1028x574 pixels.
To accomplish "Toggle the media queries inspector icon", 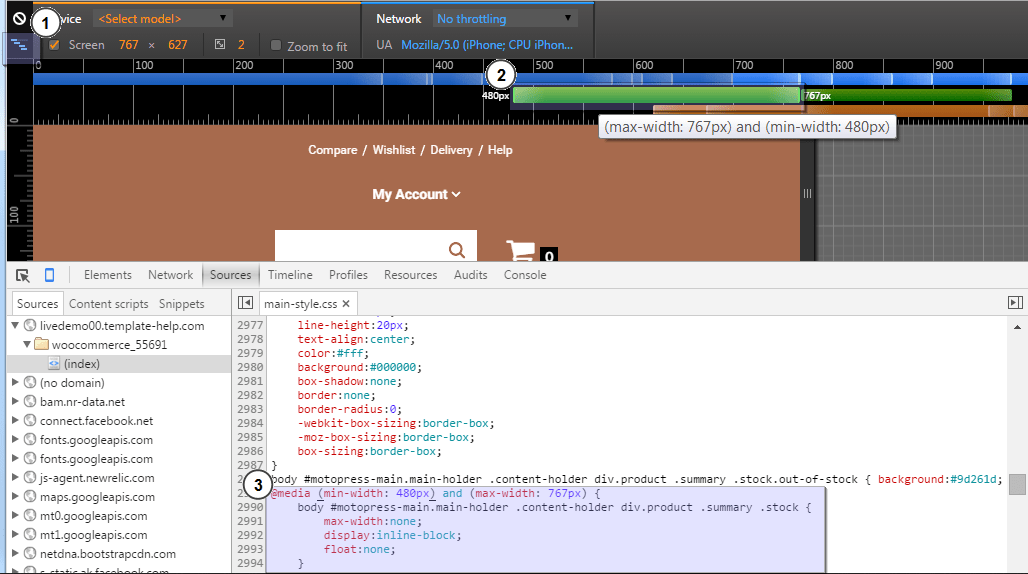I will pyautogui.click(x=20, y=45).
